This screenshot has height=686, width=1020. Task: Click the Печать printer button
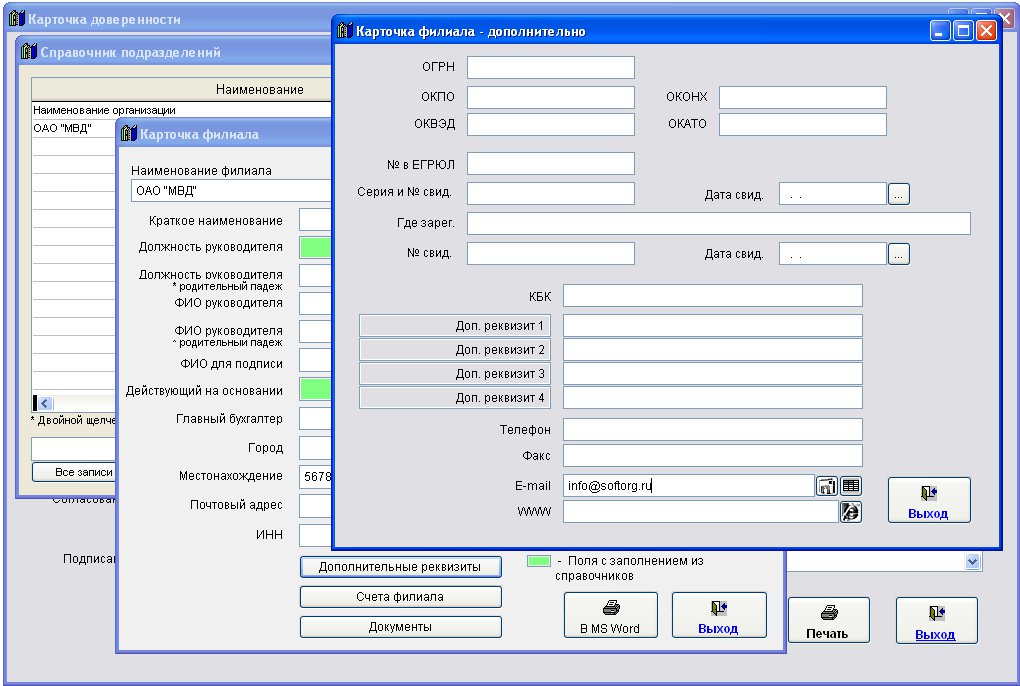pyautogui.click(x=828, y=621)
